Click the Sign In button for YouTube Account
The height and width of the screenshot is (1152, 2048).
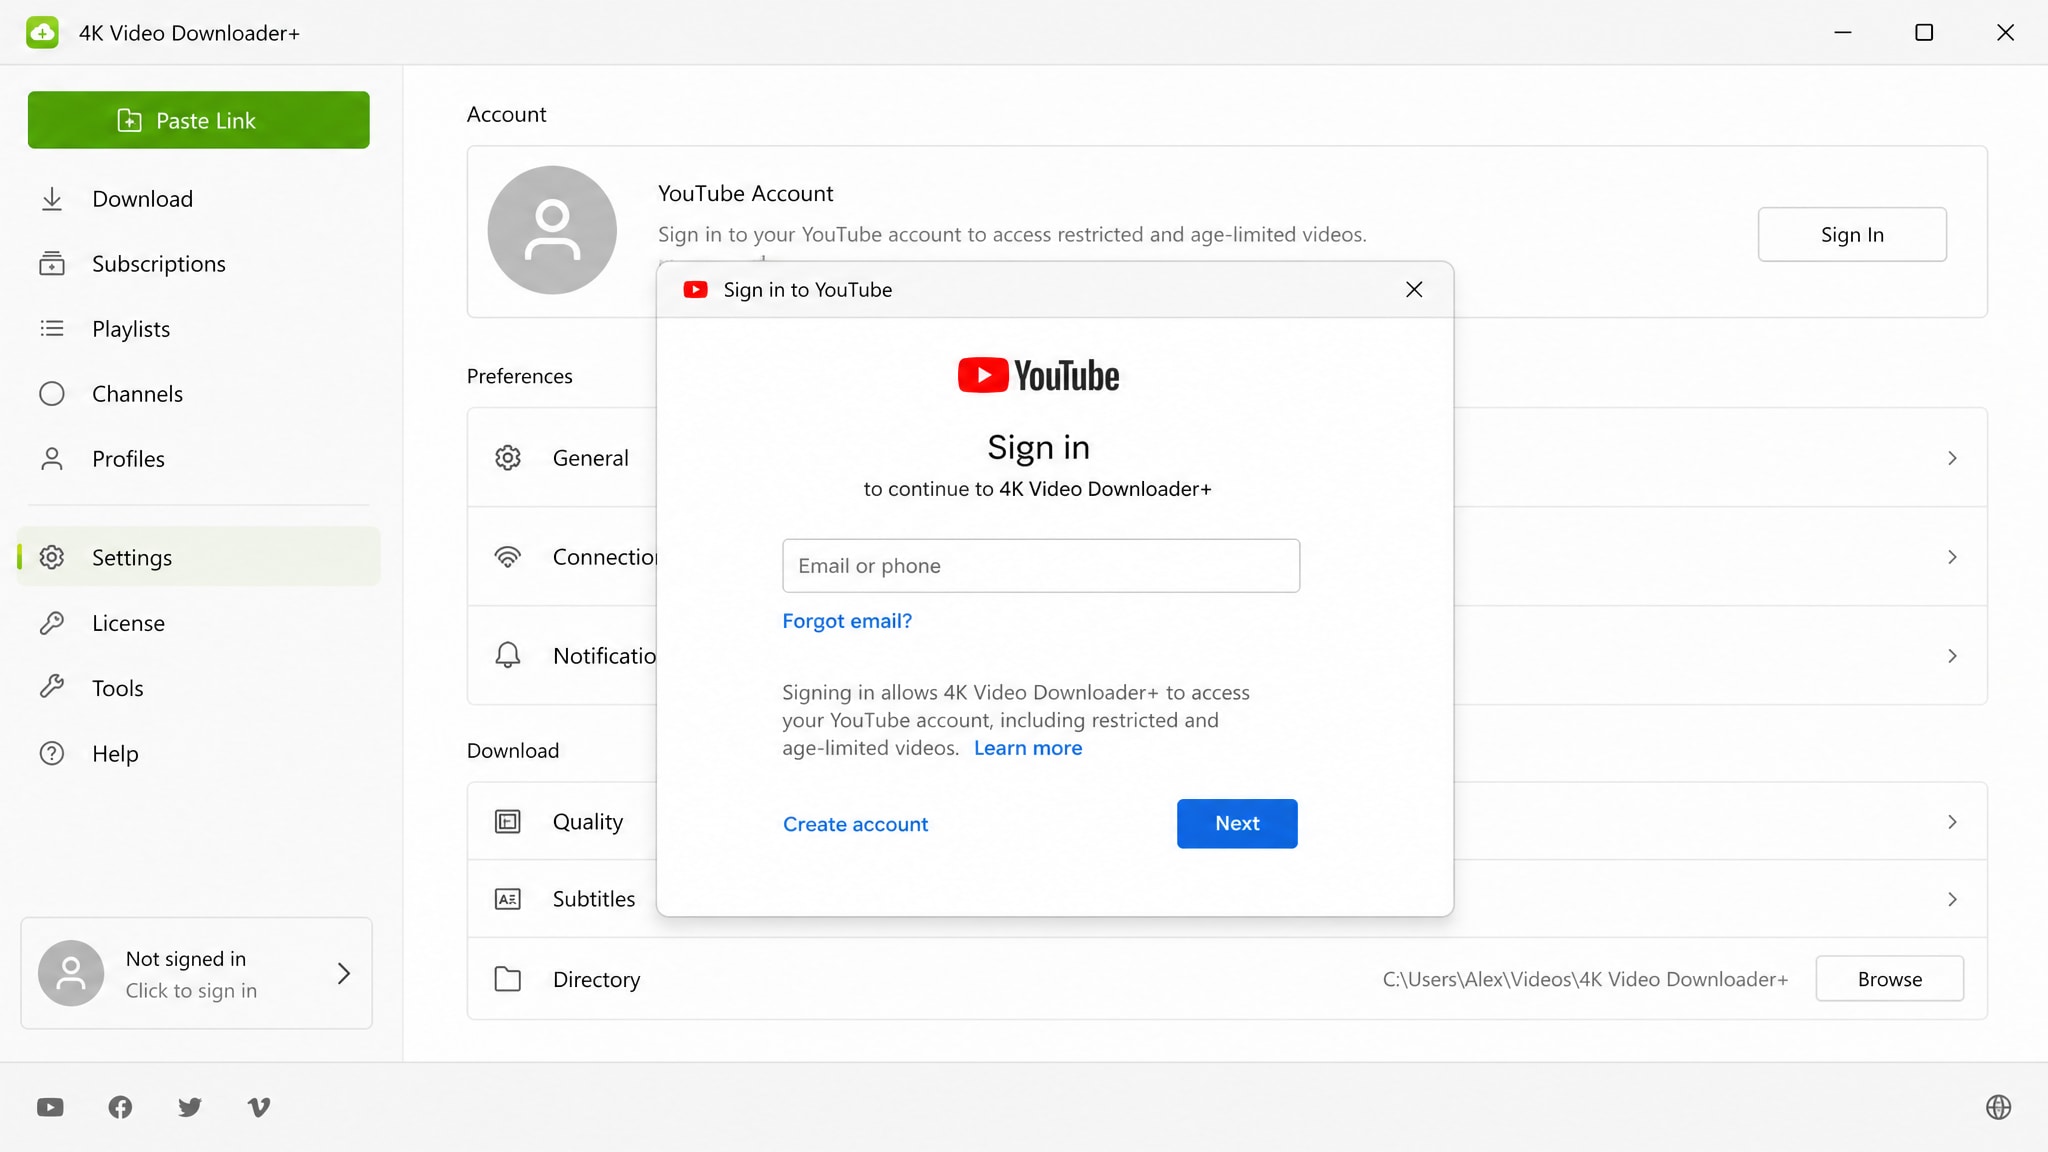(1852, 234)
